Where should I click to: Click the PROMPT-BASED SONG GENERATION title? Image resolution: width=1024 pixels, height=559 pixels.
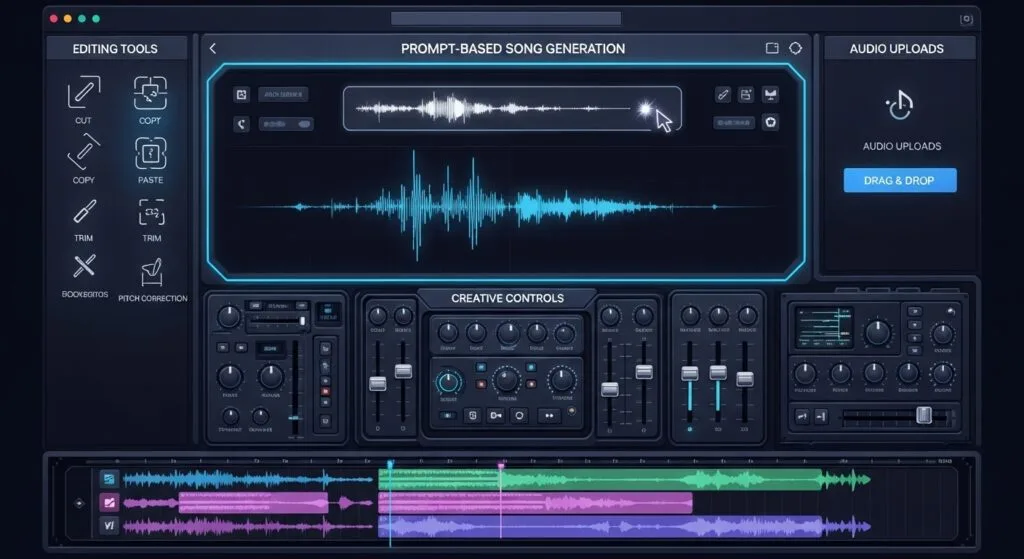(x=513, y=48)
